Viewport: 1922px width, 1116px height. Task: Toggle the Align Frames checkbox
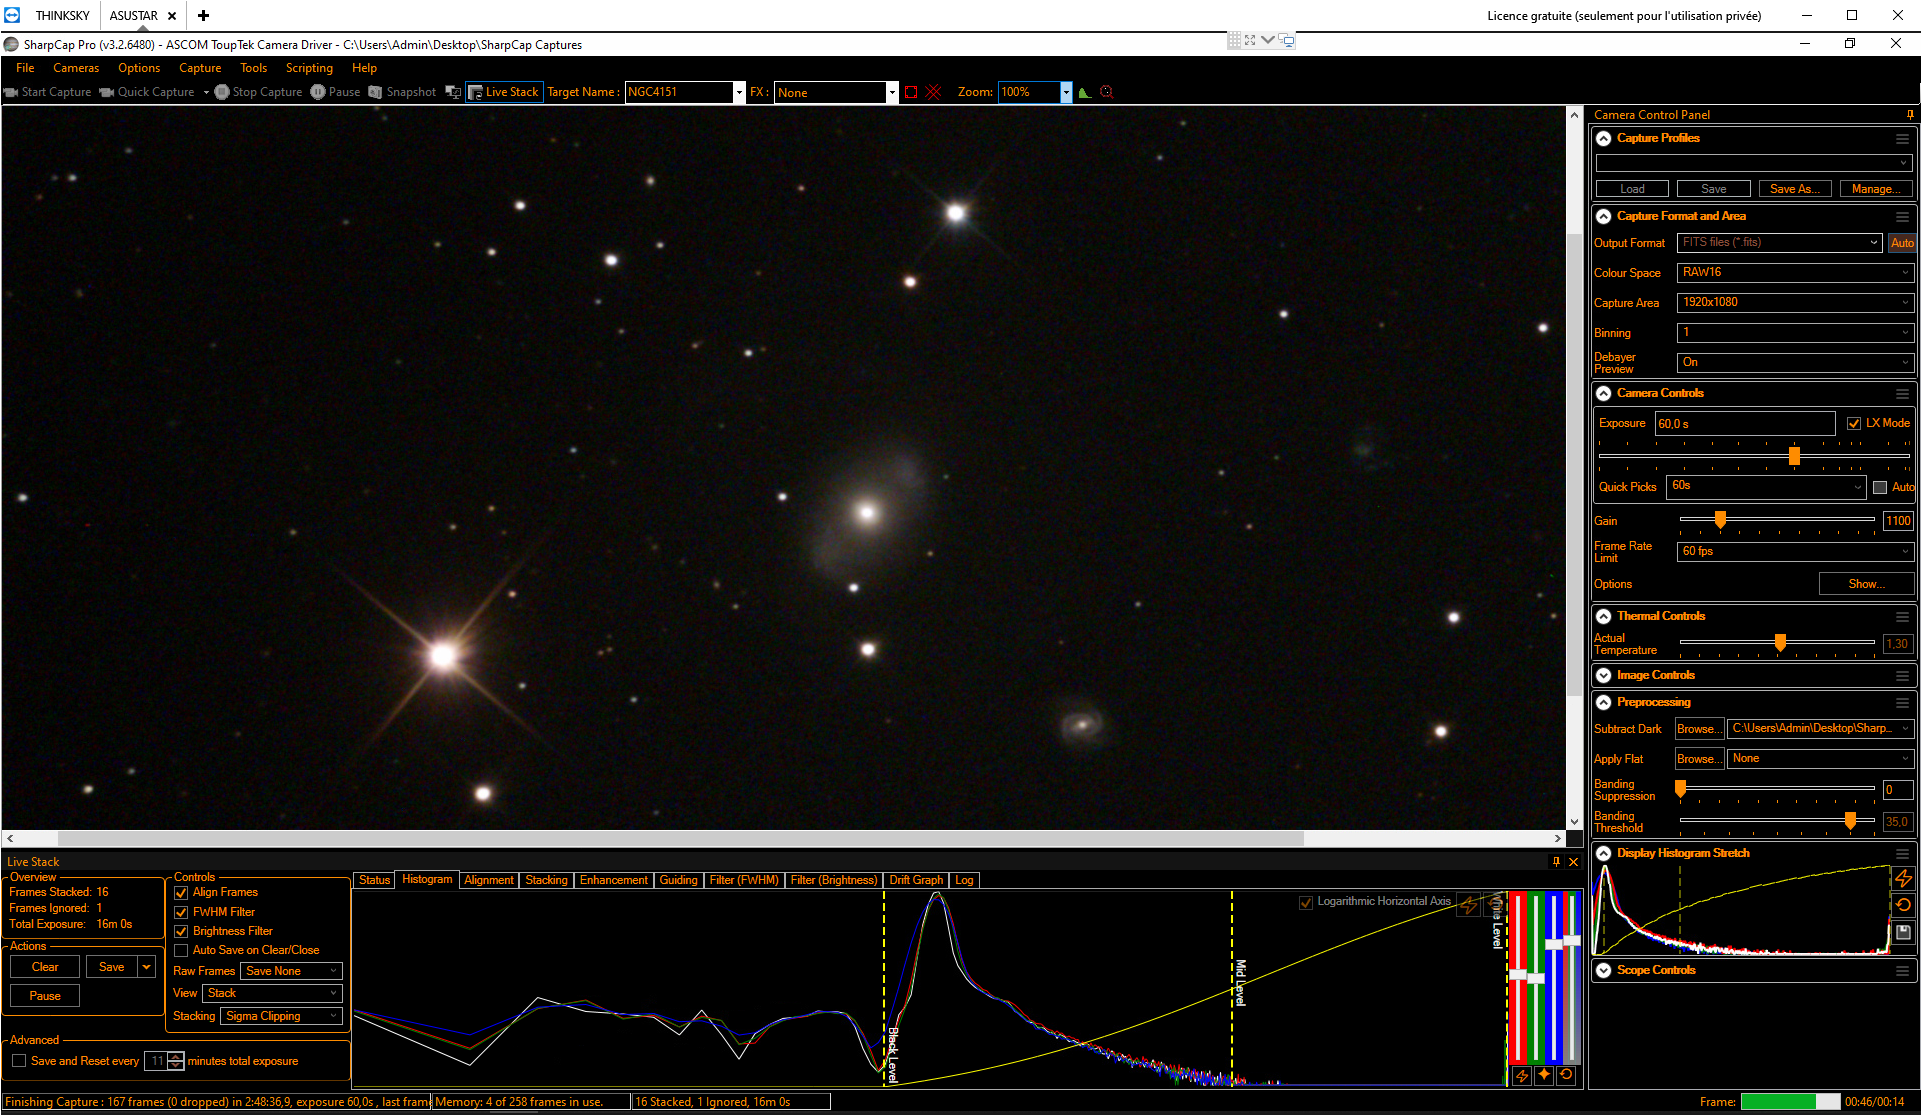point(181,893)
